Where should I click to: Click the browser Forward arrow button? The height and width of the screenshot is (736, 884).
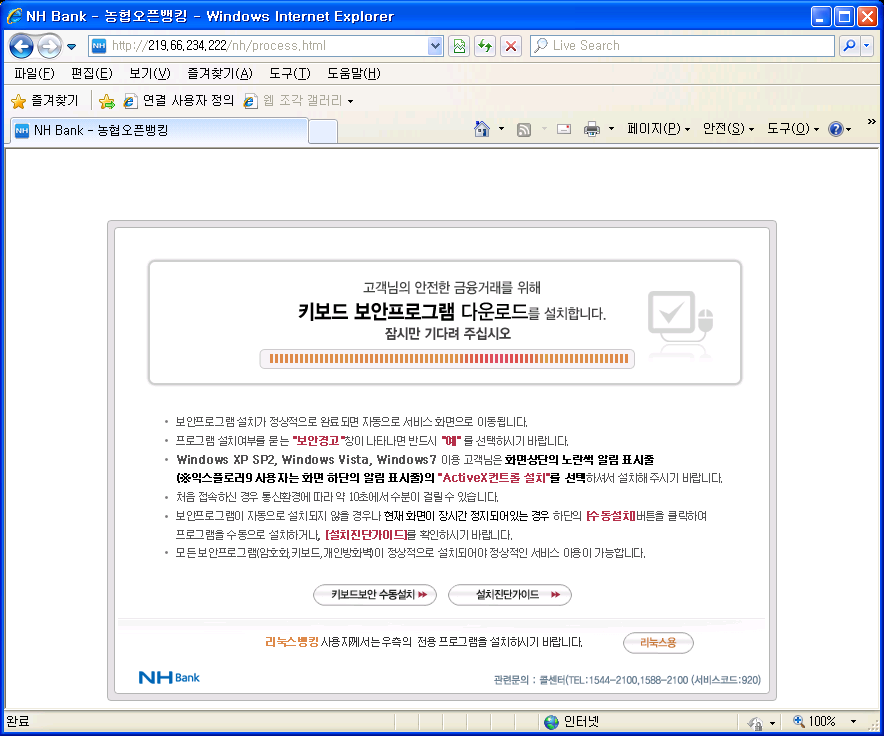pyautogui.click(x=50, y=46)
